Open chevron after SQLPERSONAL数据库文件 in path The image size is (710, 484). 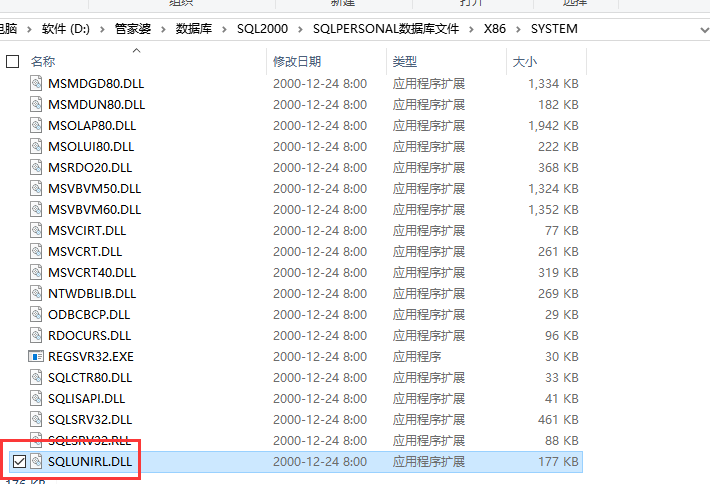pyautogui.click(x=471, y=29)
